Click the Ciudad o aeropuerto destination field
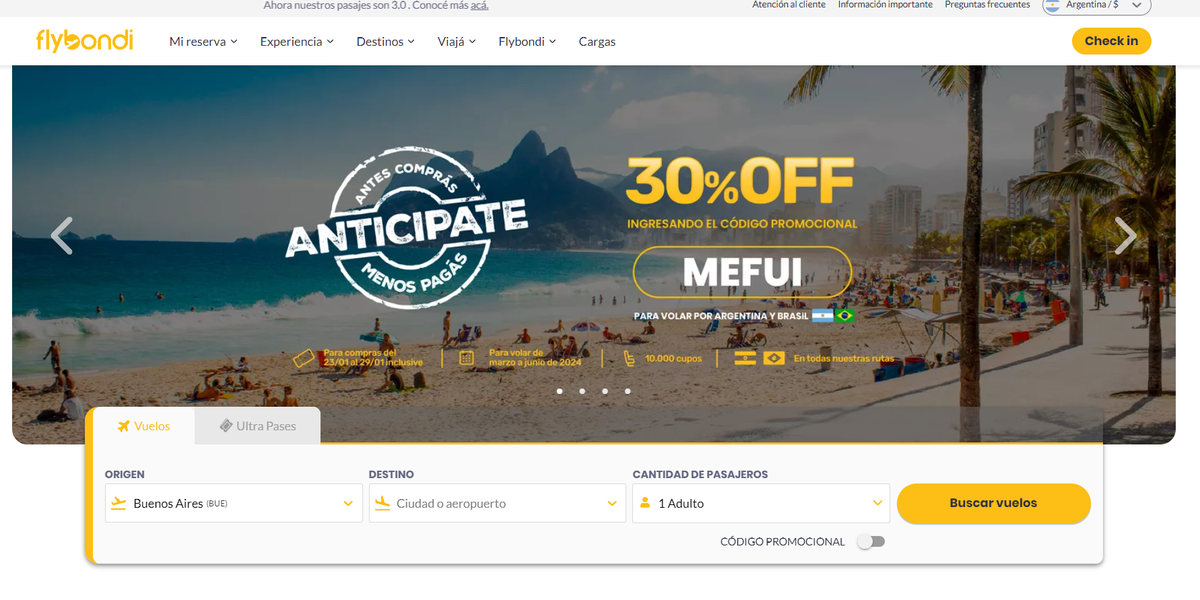This screenshot has height=600, width=1200. pos(497,503)
